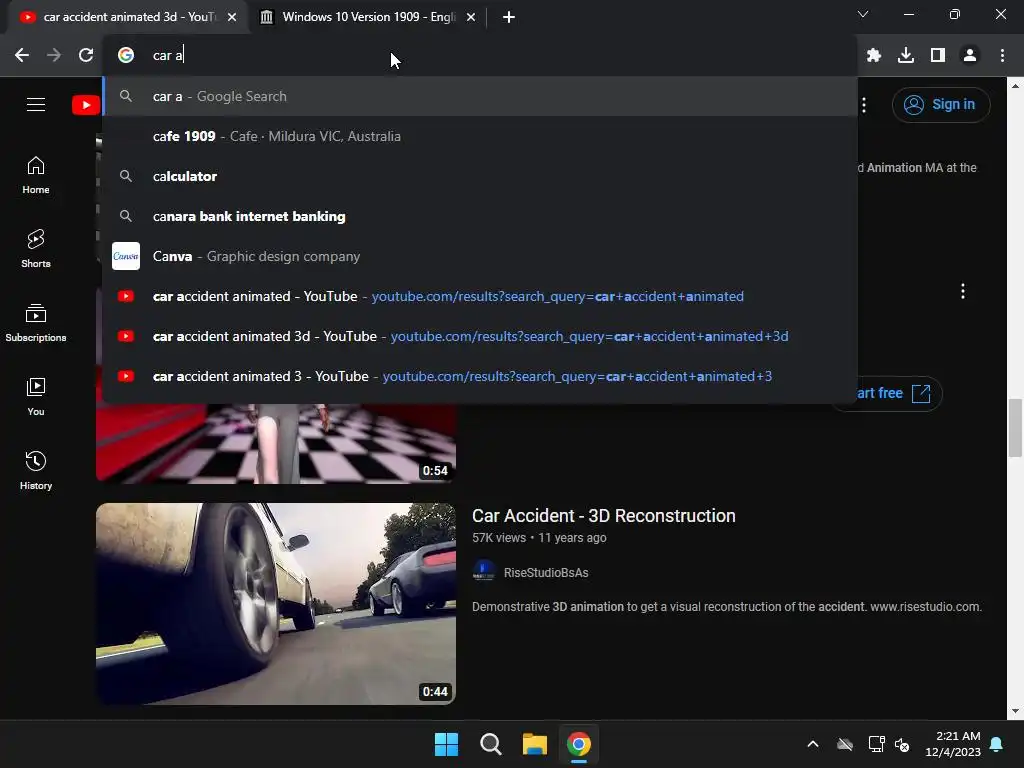Open video options three-dot menu

[963, 291]
